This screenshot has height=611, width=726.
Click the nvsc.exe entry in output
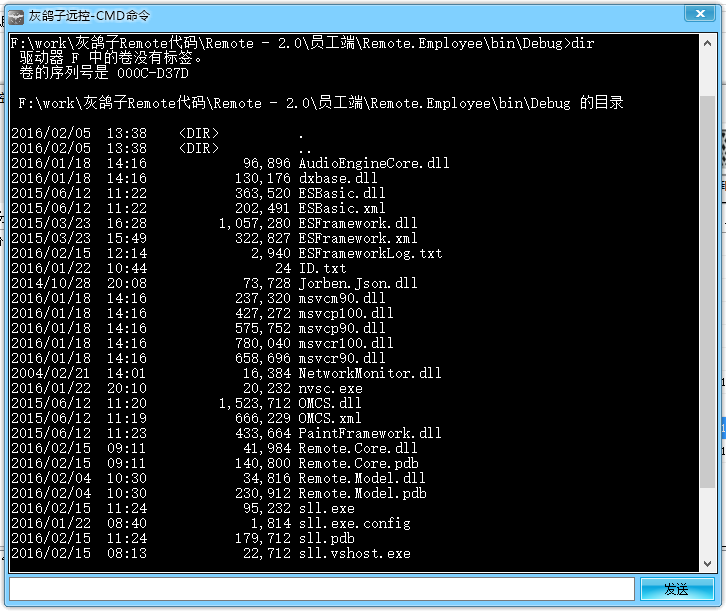tap(330, 388)
